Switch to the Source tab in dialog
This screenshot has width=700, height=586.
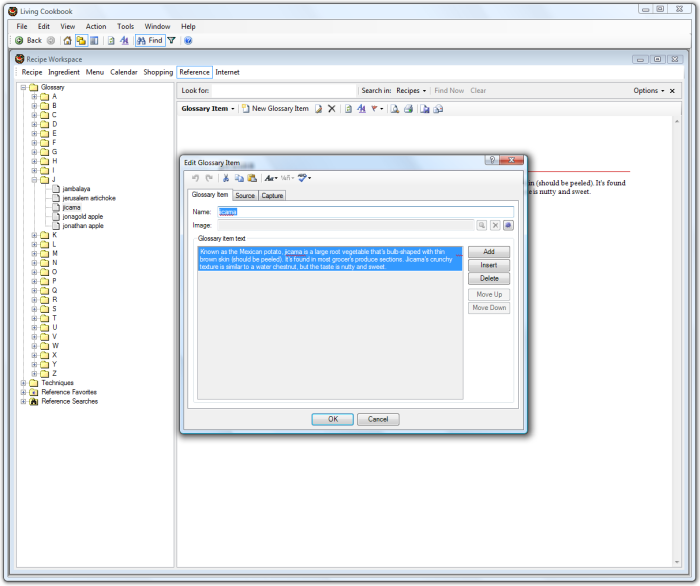pos(245,195)
